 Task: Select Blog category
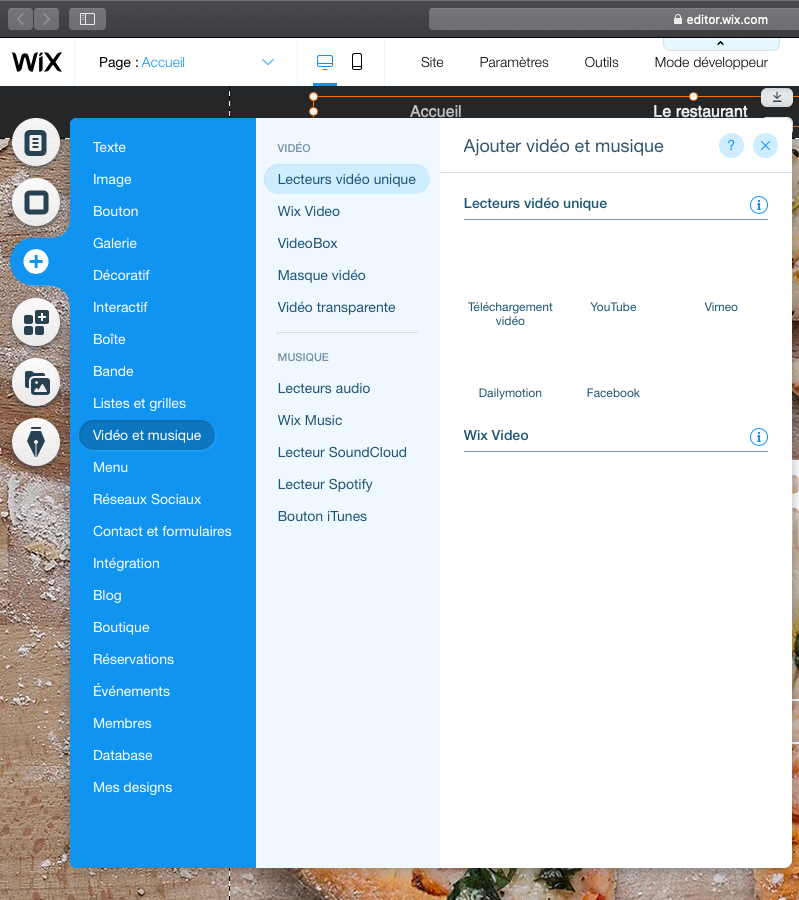click(x=107, y=595)
